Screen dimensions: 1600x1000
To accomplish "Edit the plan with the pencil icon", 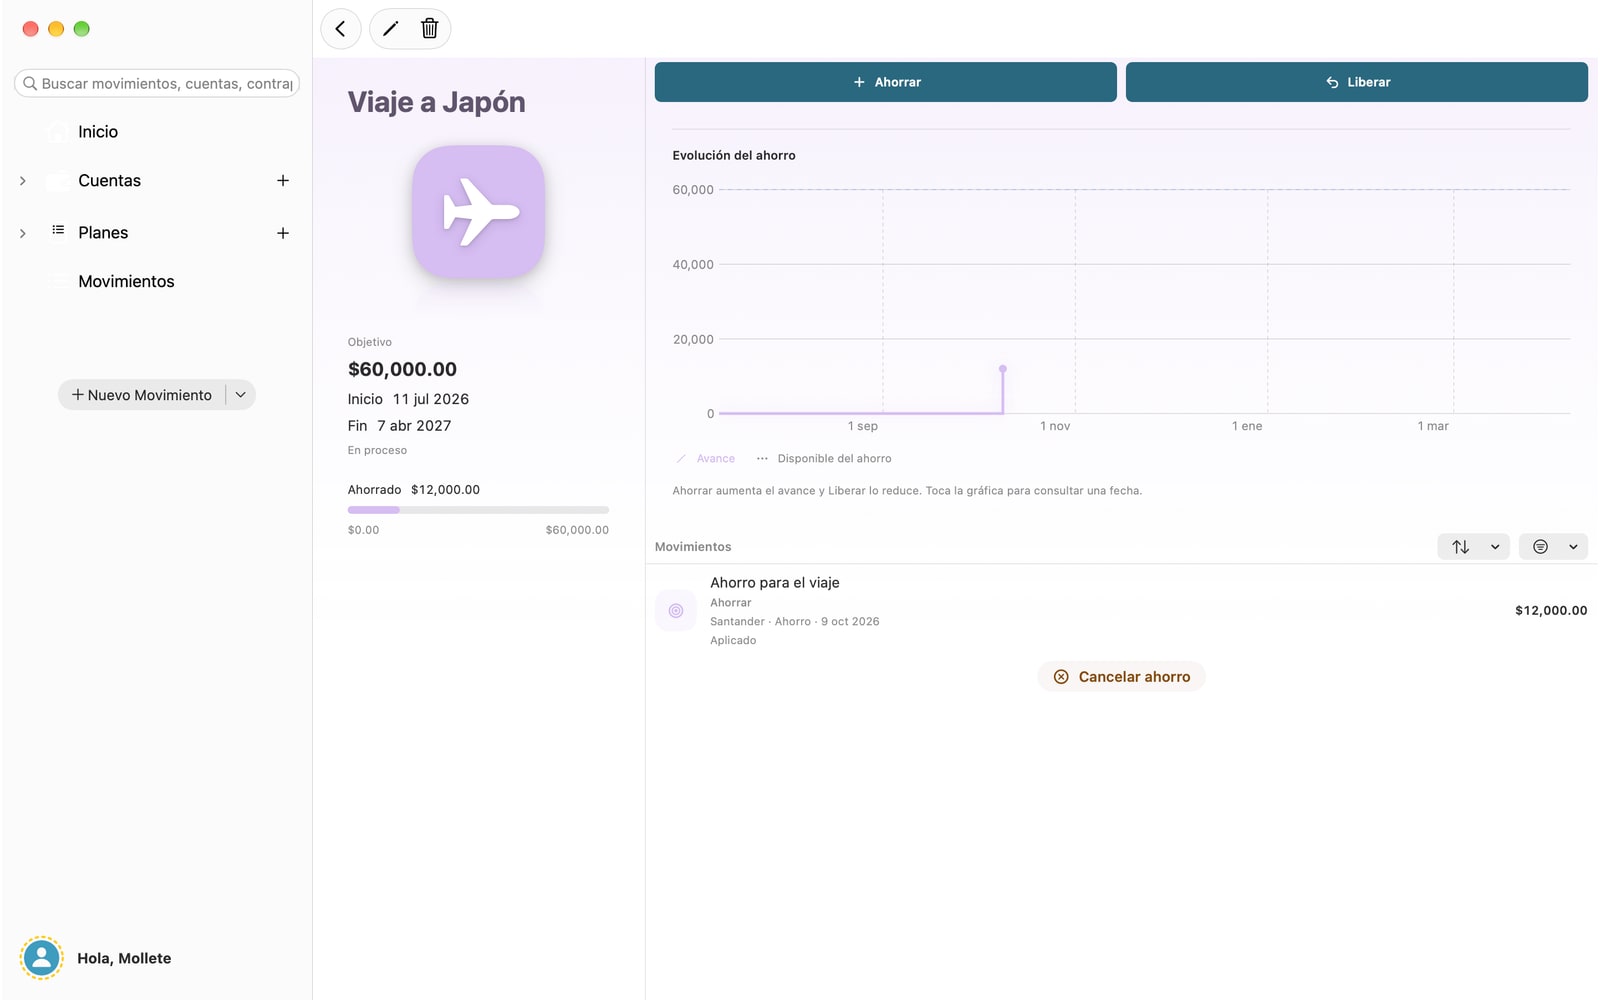I will pyautogui.click(x=391, y=29).
